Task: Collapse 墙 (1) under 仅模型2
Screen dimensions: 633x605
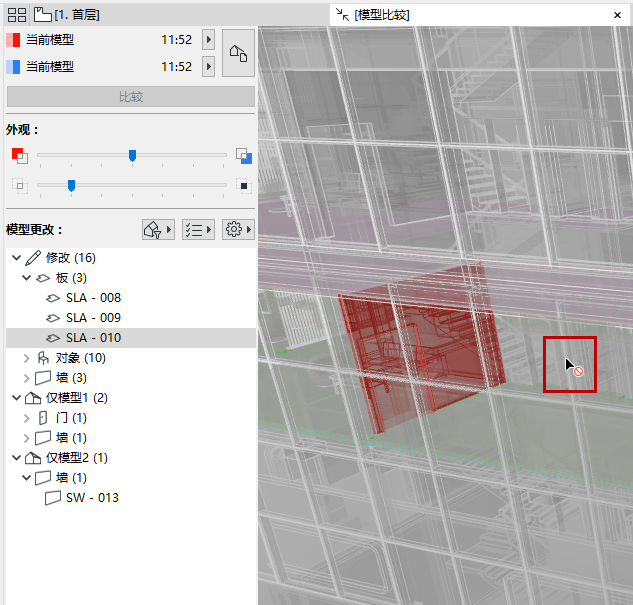Action: pyautogui.click(x=27, y=478)
